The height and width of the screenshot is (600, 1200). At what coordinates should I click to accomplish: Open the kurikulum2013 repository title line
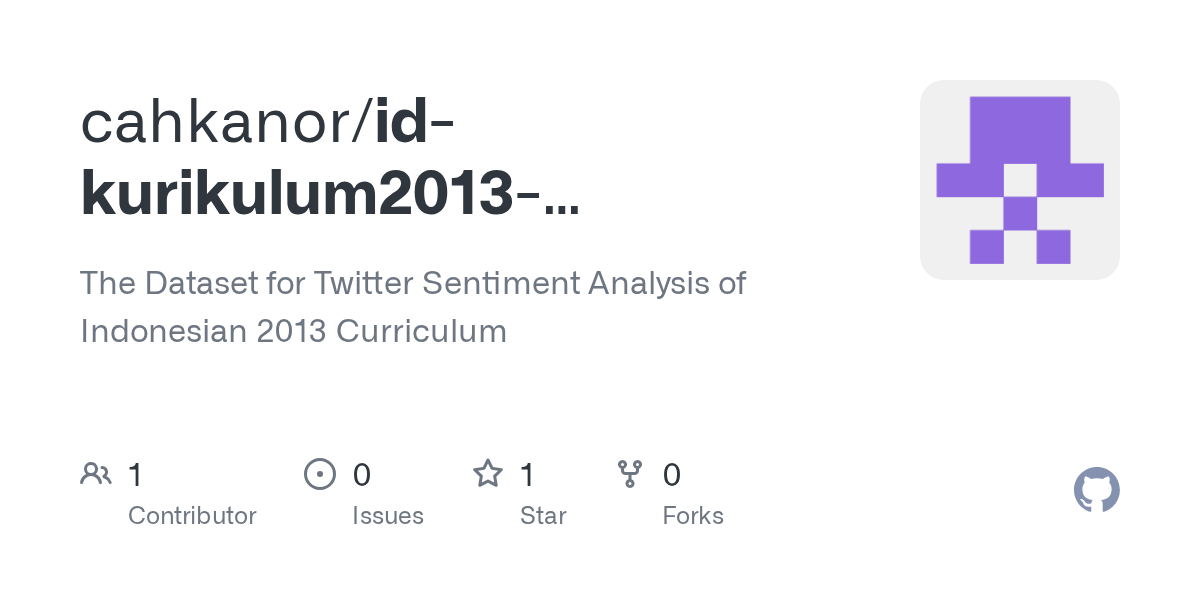click(330, 194)
